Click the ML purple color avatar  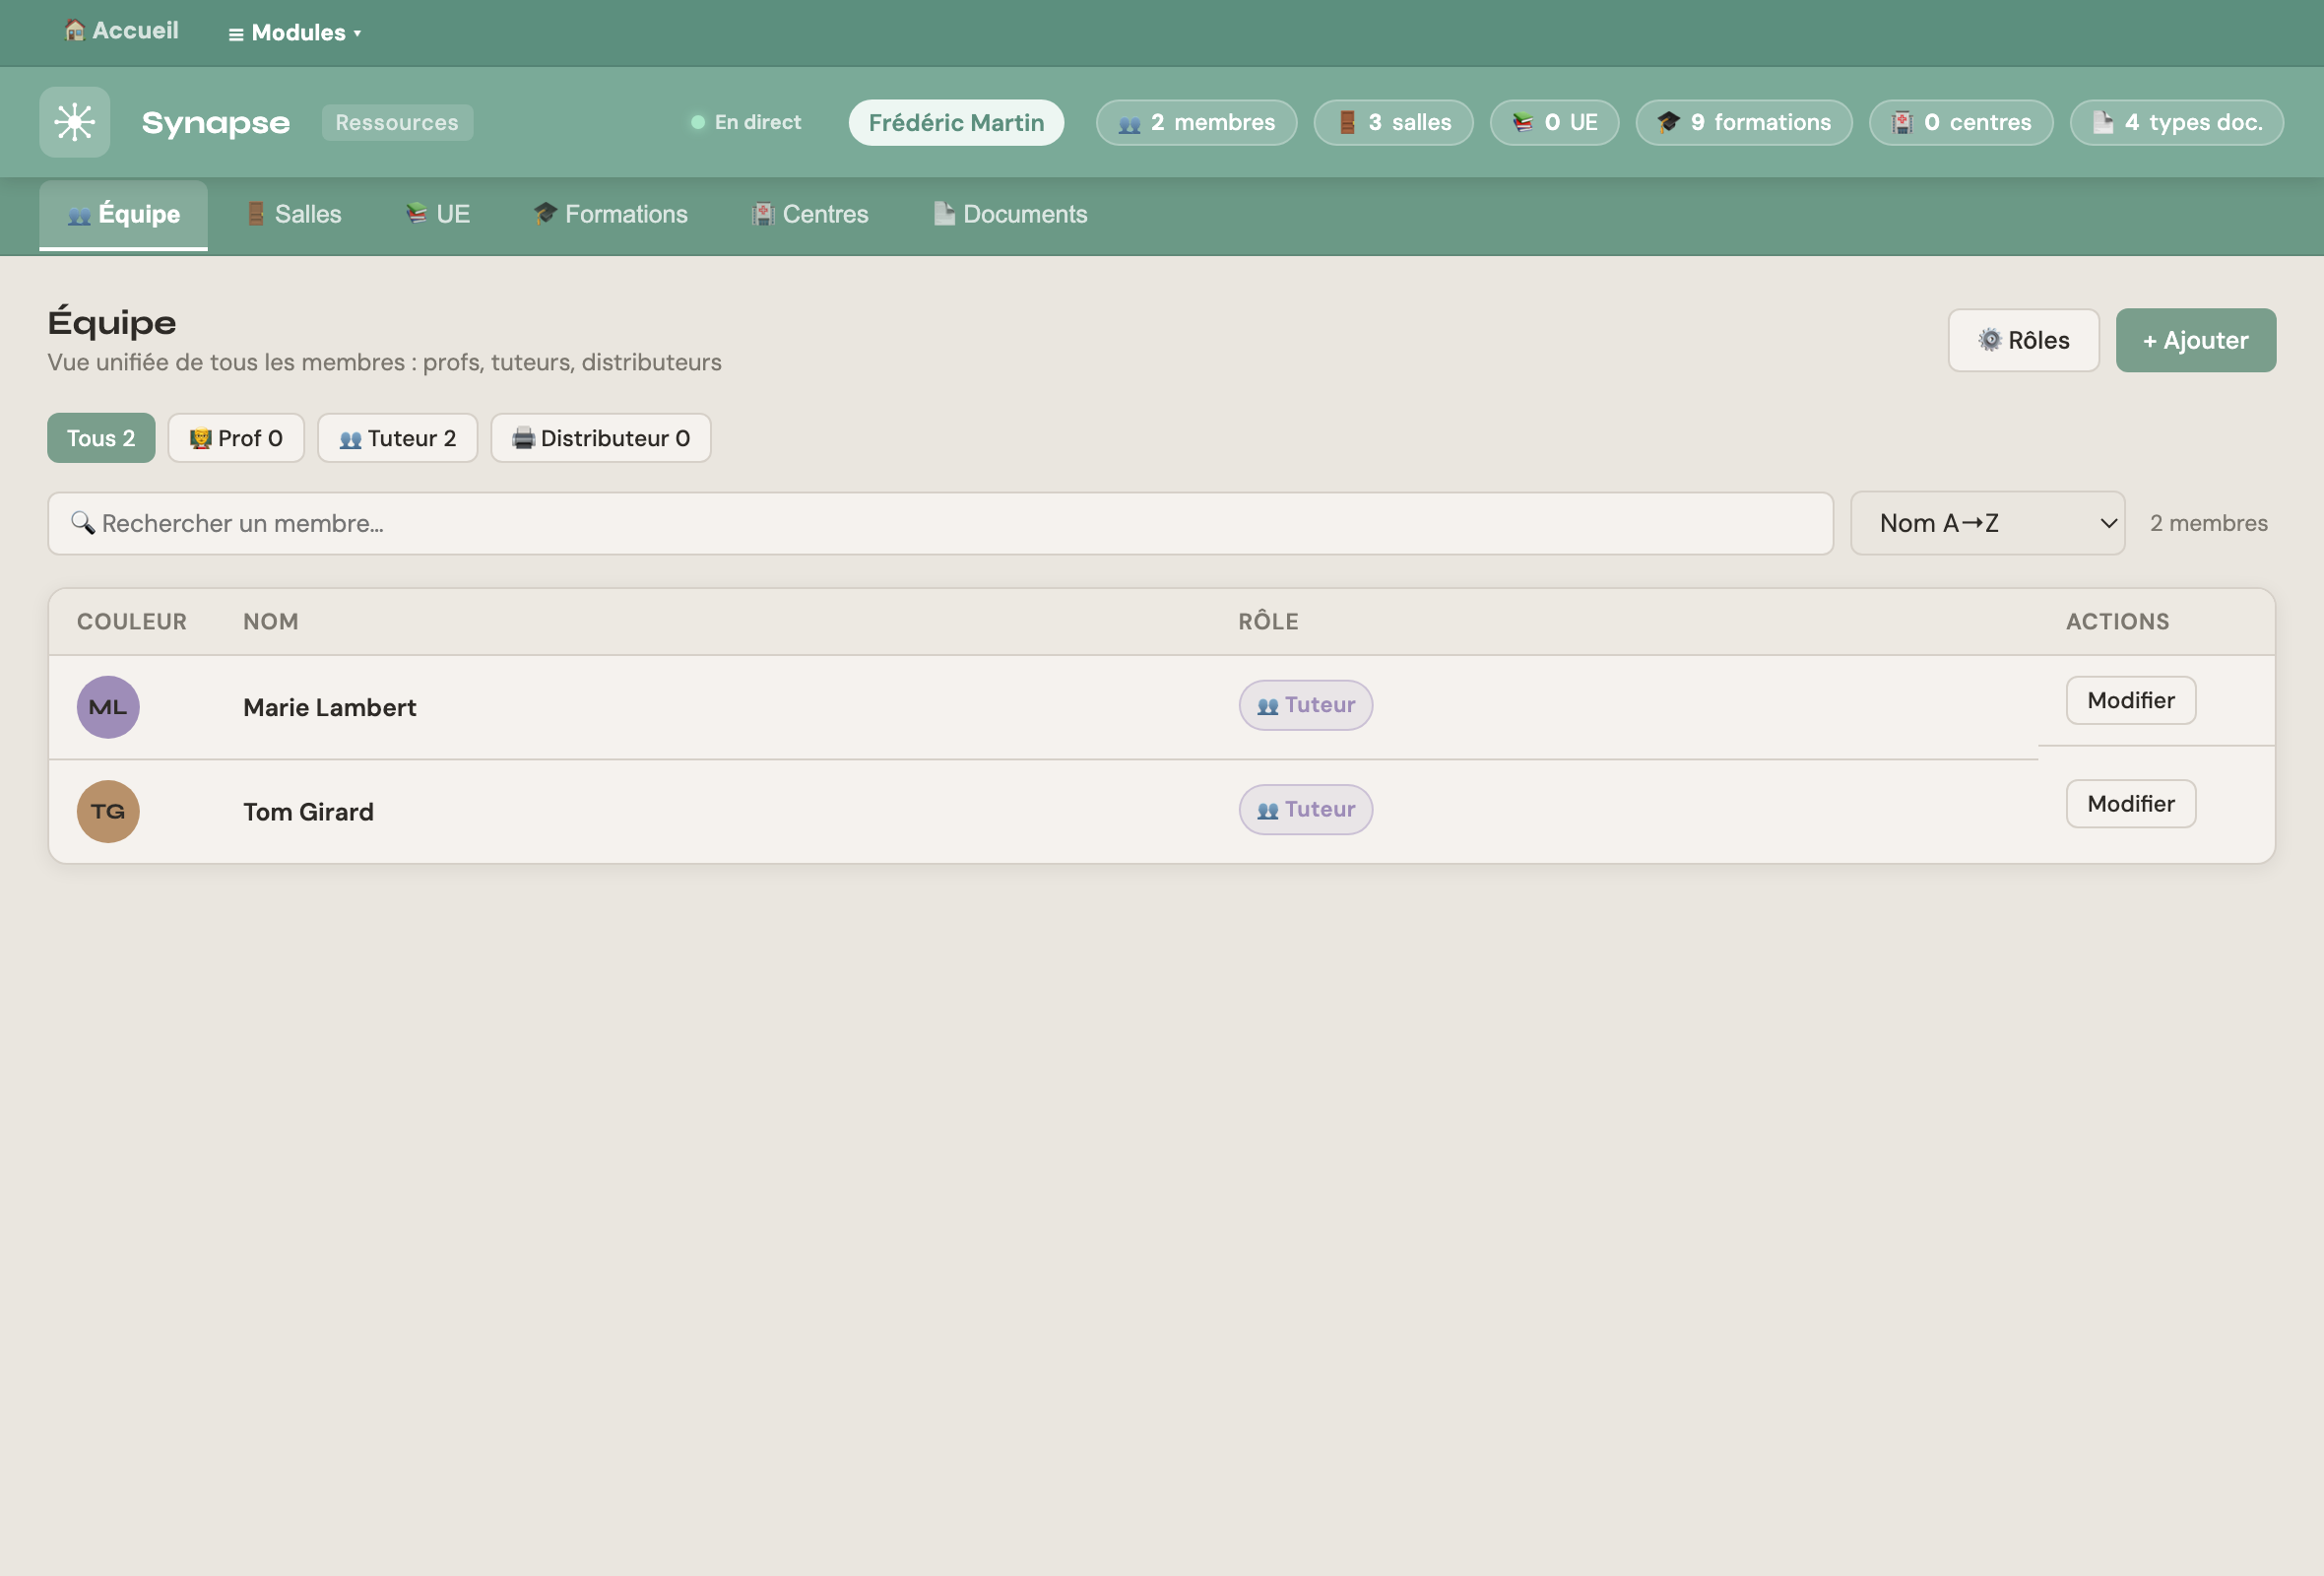pos(108,707)
